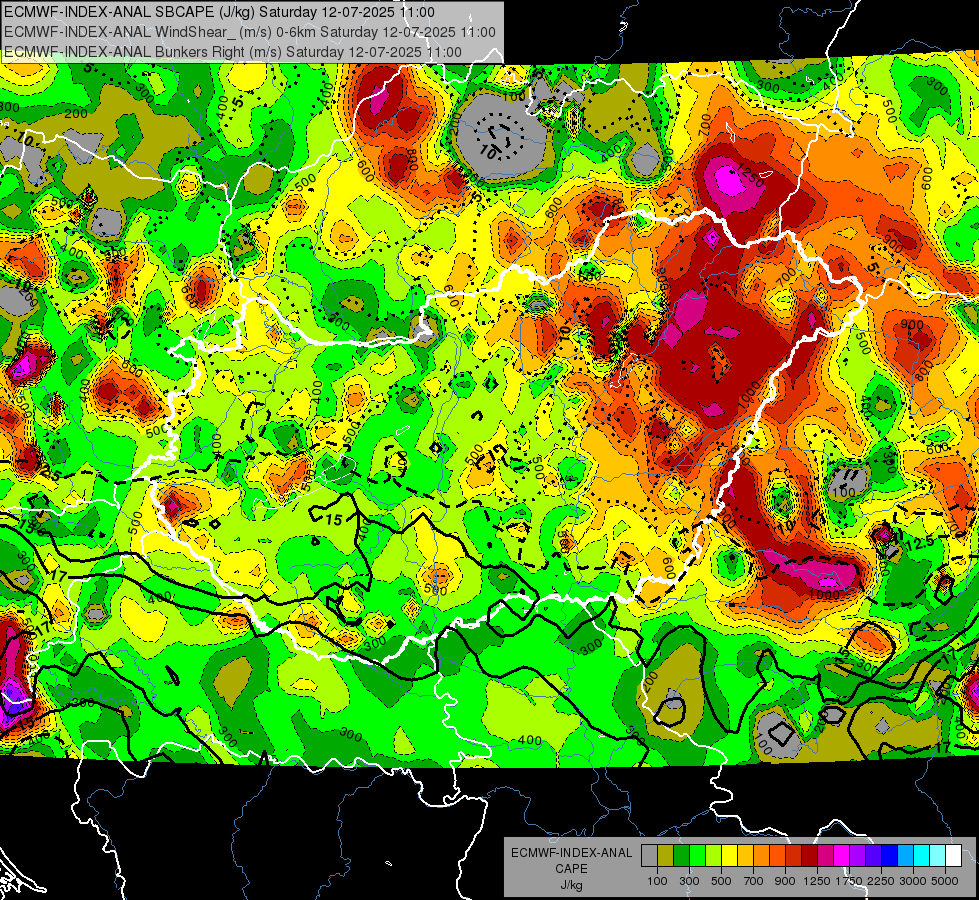Click the '12.5' contour label on map
Image resolution: width=979 pixels, height=900 pixels.
[920, 543]
